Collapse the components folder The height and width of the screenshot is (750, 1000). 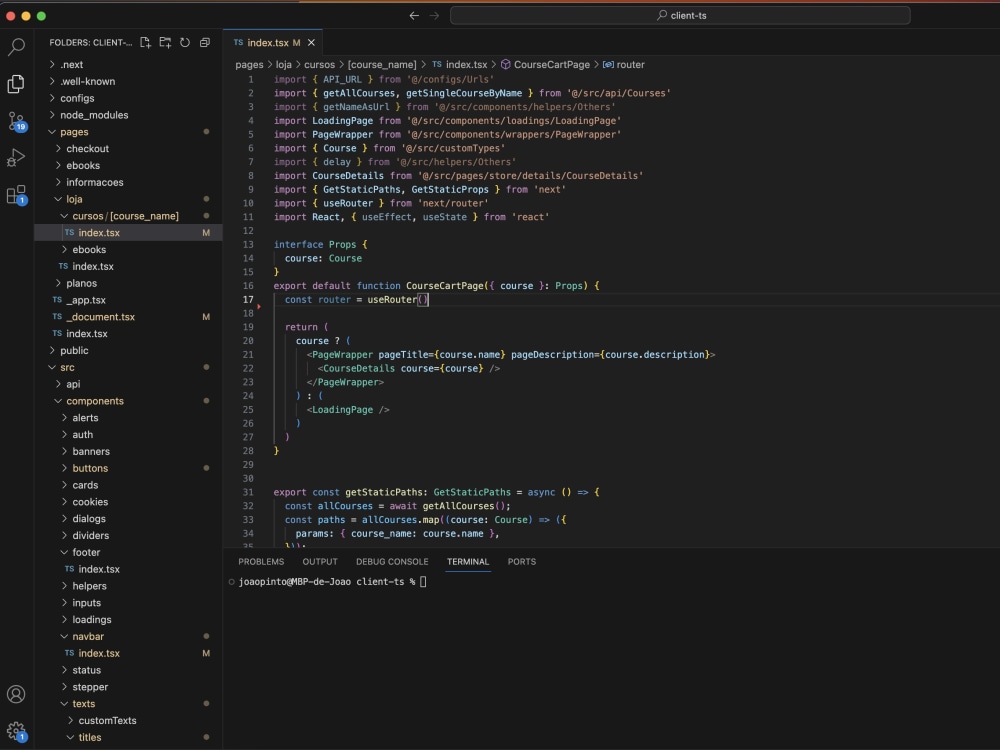coord(95,401)
